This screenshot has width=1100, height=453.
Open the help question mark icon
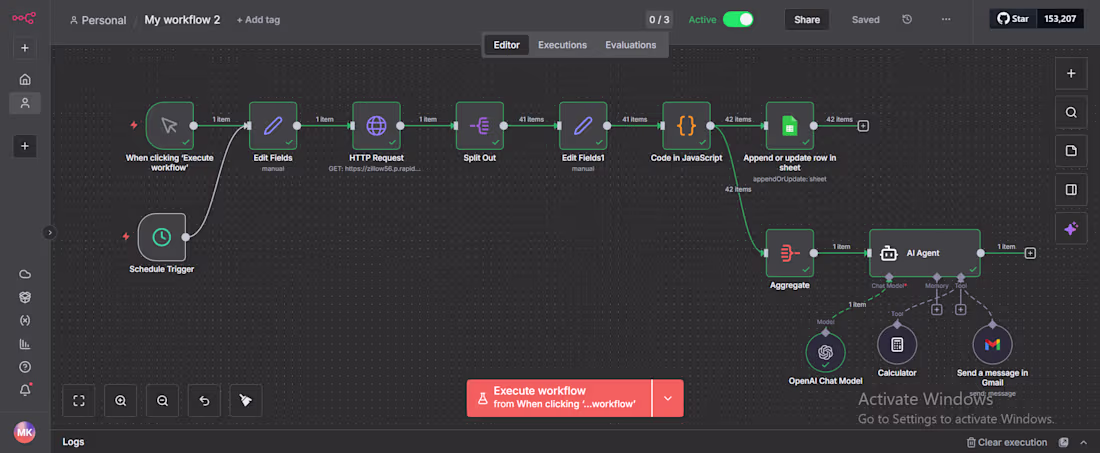coord(25,367)
